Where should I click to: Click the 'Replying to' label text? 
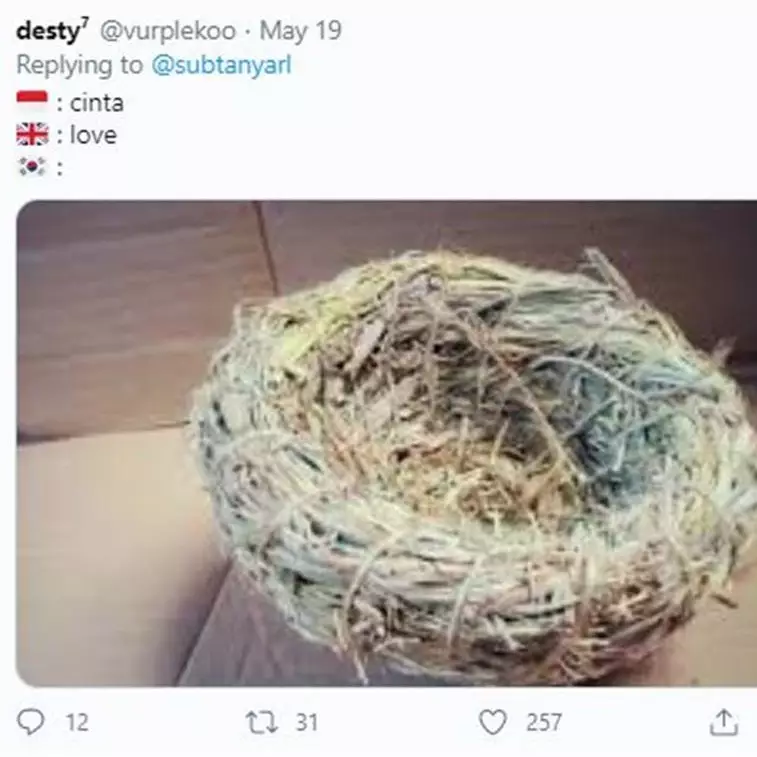(80, 65)
